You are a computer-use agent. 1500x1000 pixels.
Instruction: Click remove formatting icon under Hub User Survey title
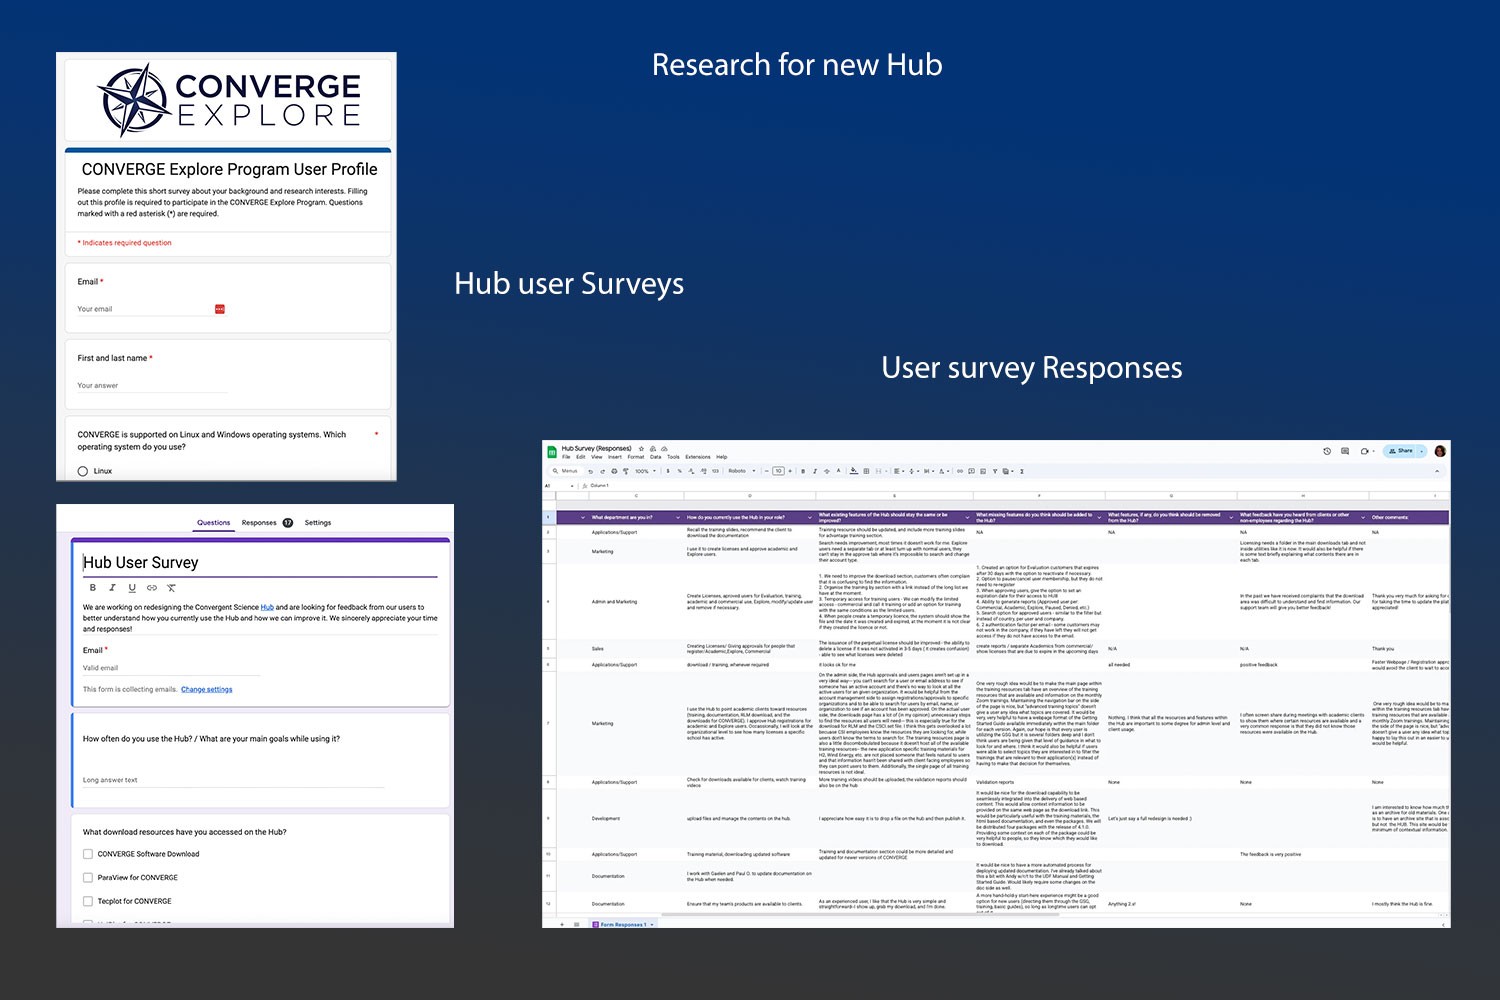pyautogui.click(x=171, y=588)
